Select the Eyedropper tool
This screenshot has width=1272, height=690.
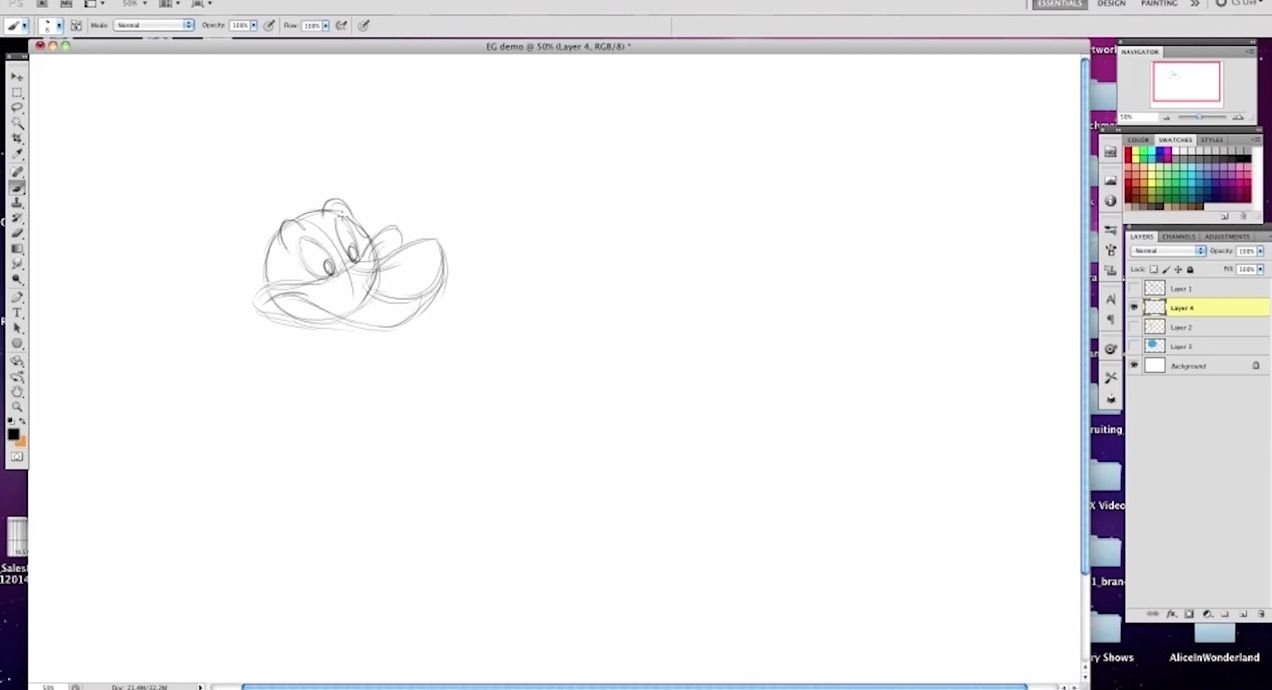[17, 154]
